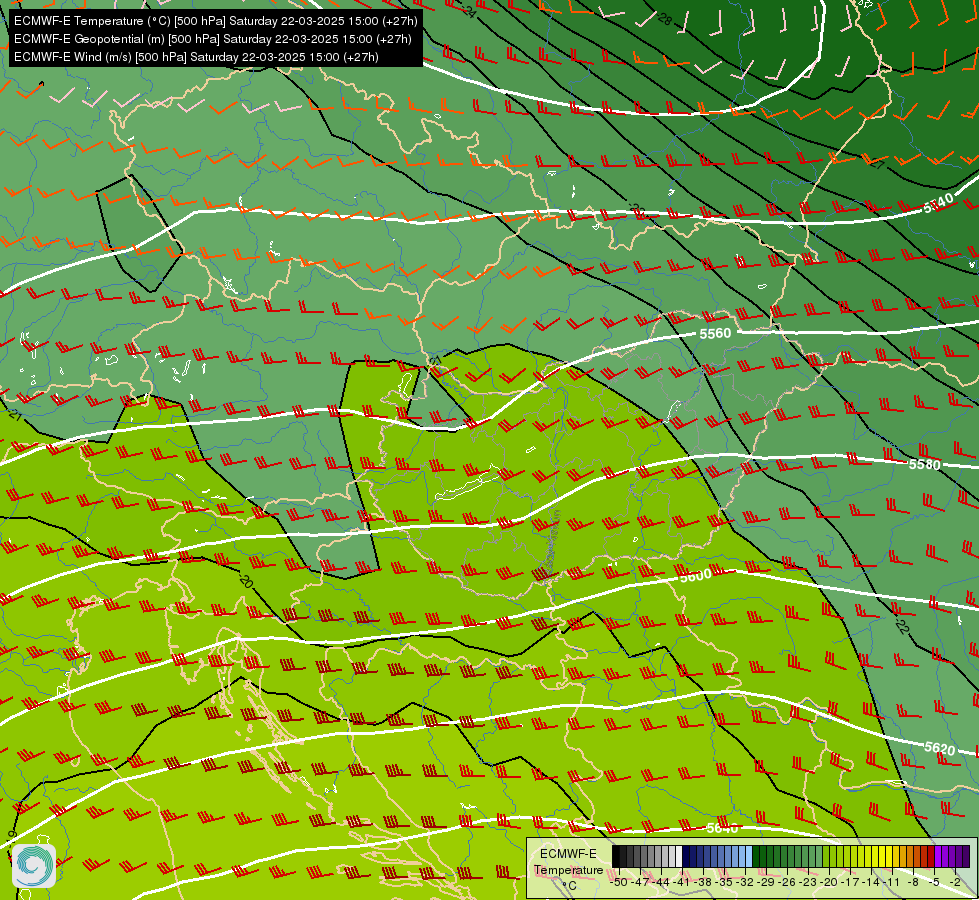The image size is (979, 900).
Task: Click the 'ECMWF-E Temperature °C' colorbar legend title
Action: coord(568,869)
